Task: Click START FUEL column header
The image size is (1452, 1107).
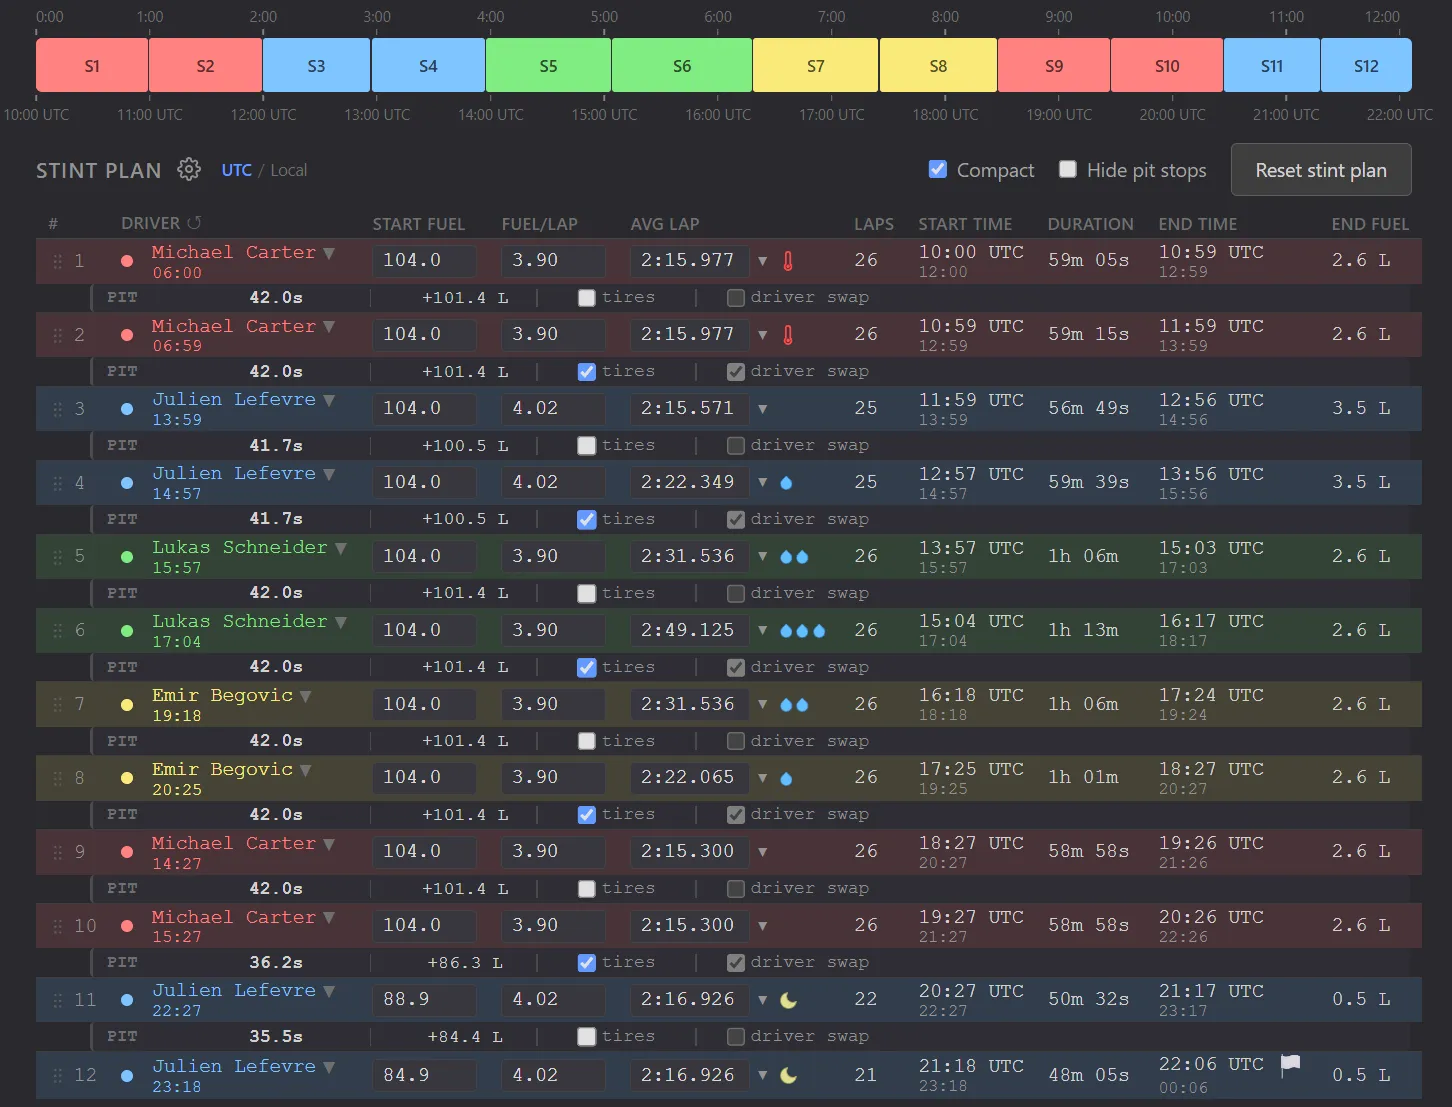Action: coord(419,224)
